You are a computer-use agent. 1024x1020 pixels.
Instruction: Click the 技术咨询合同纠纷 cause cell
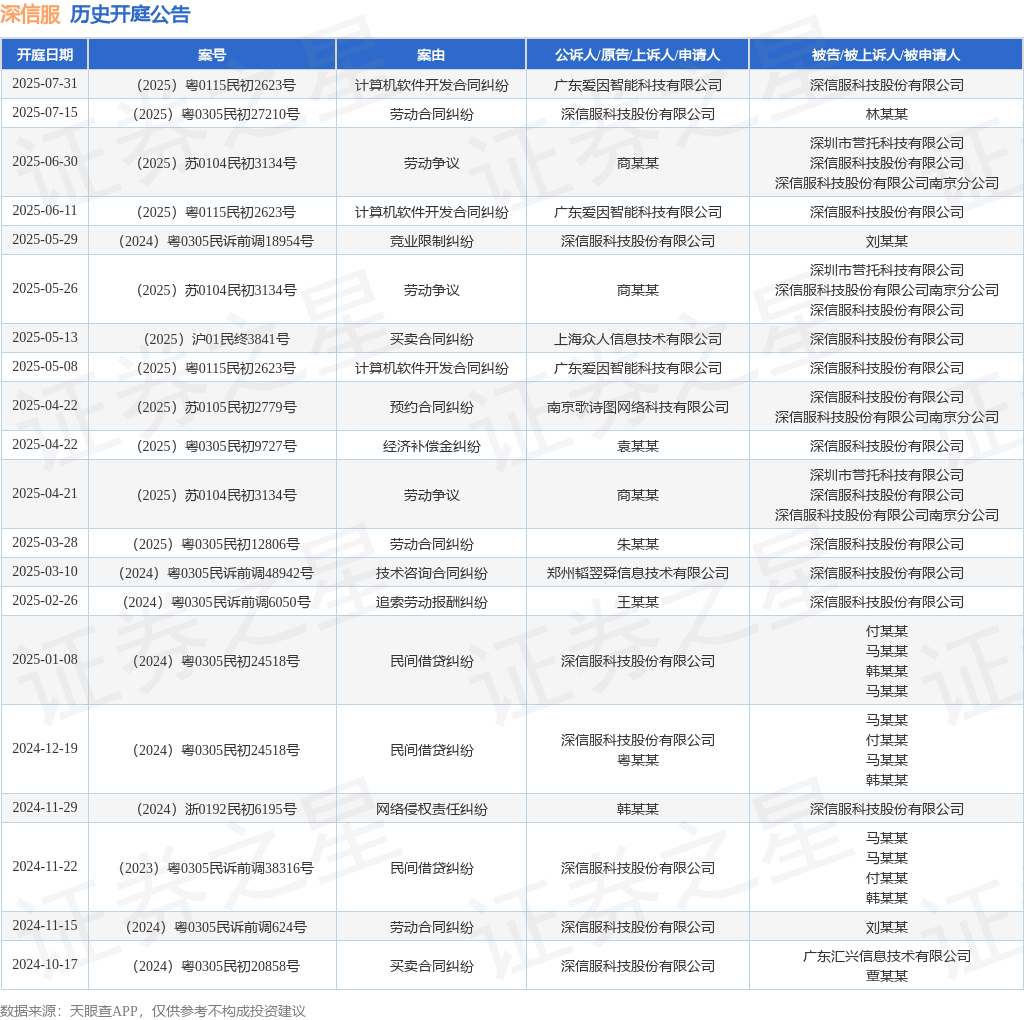click(431, 573)
